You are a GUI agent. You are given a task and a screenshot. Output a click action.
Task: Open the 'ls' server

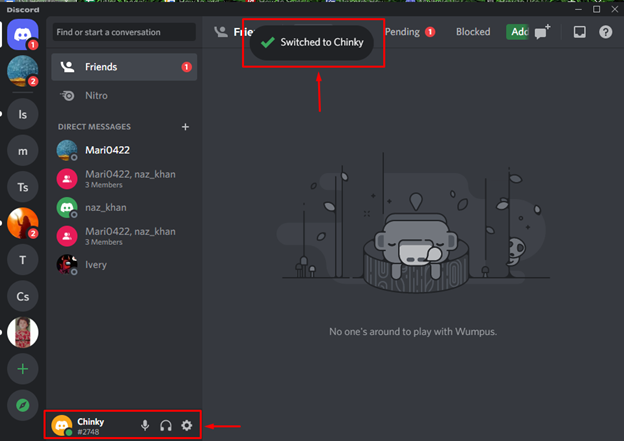point(23,114)
